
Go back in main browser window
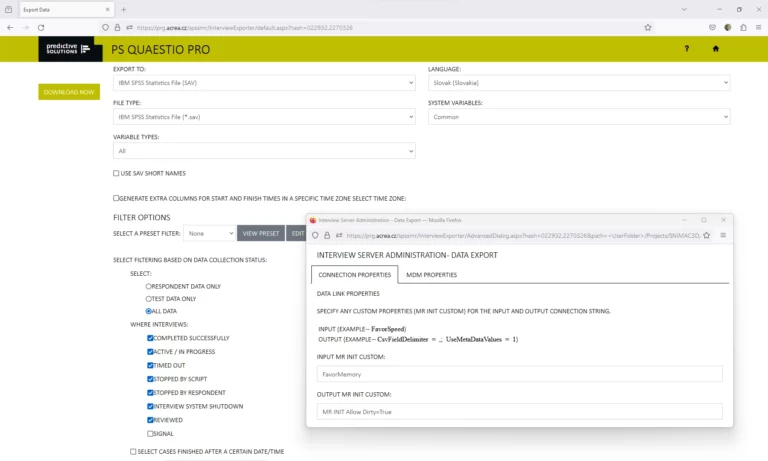point(10,27)
